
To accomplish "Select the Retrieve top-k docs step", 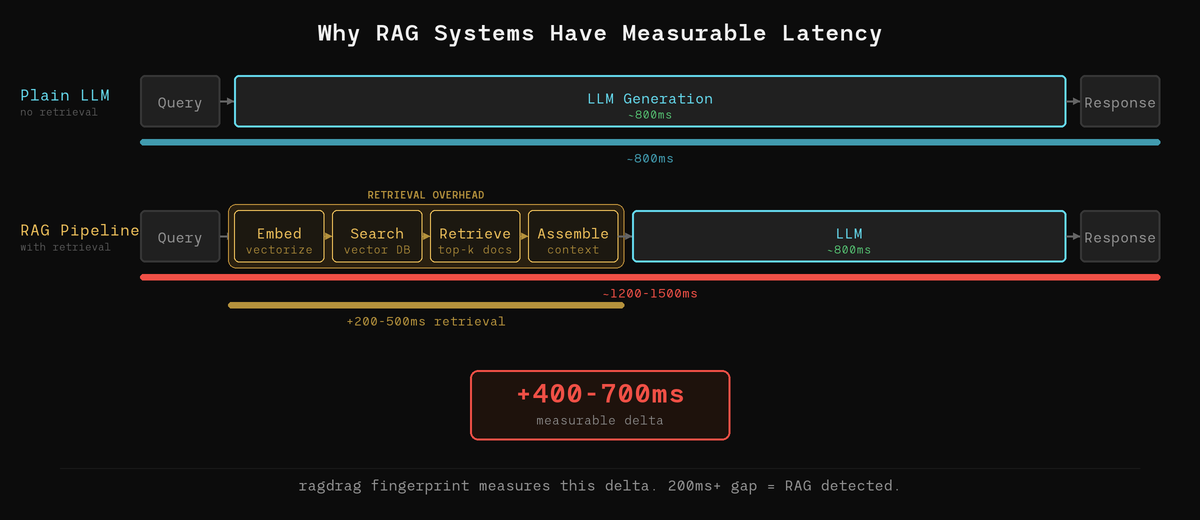I will [x=475, y=237].
